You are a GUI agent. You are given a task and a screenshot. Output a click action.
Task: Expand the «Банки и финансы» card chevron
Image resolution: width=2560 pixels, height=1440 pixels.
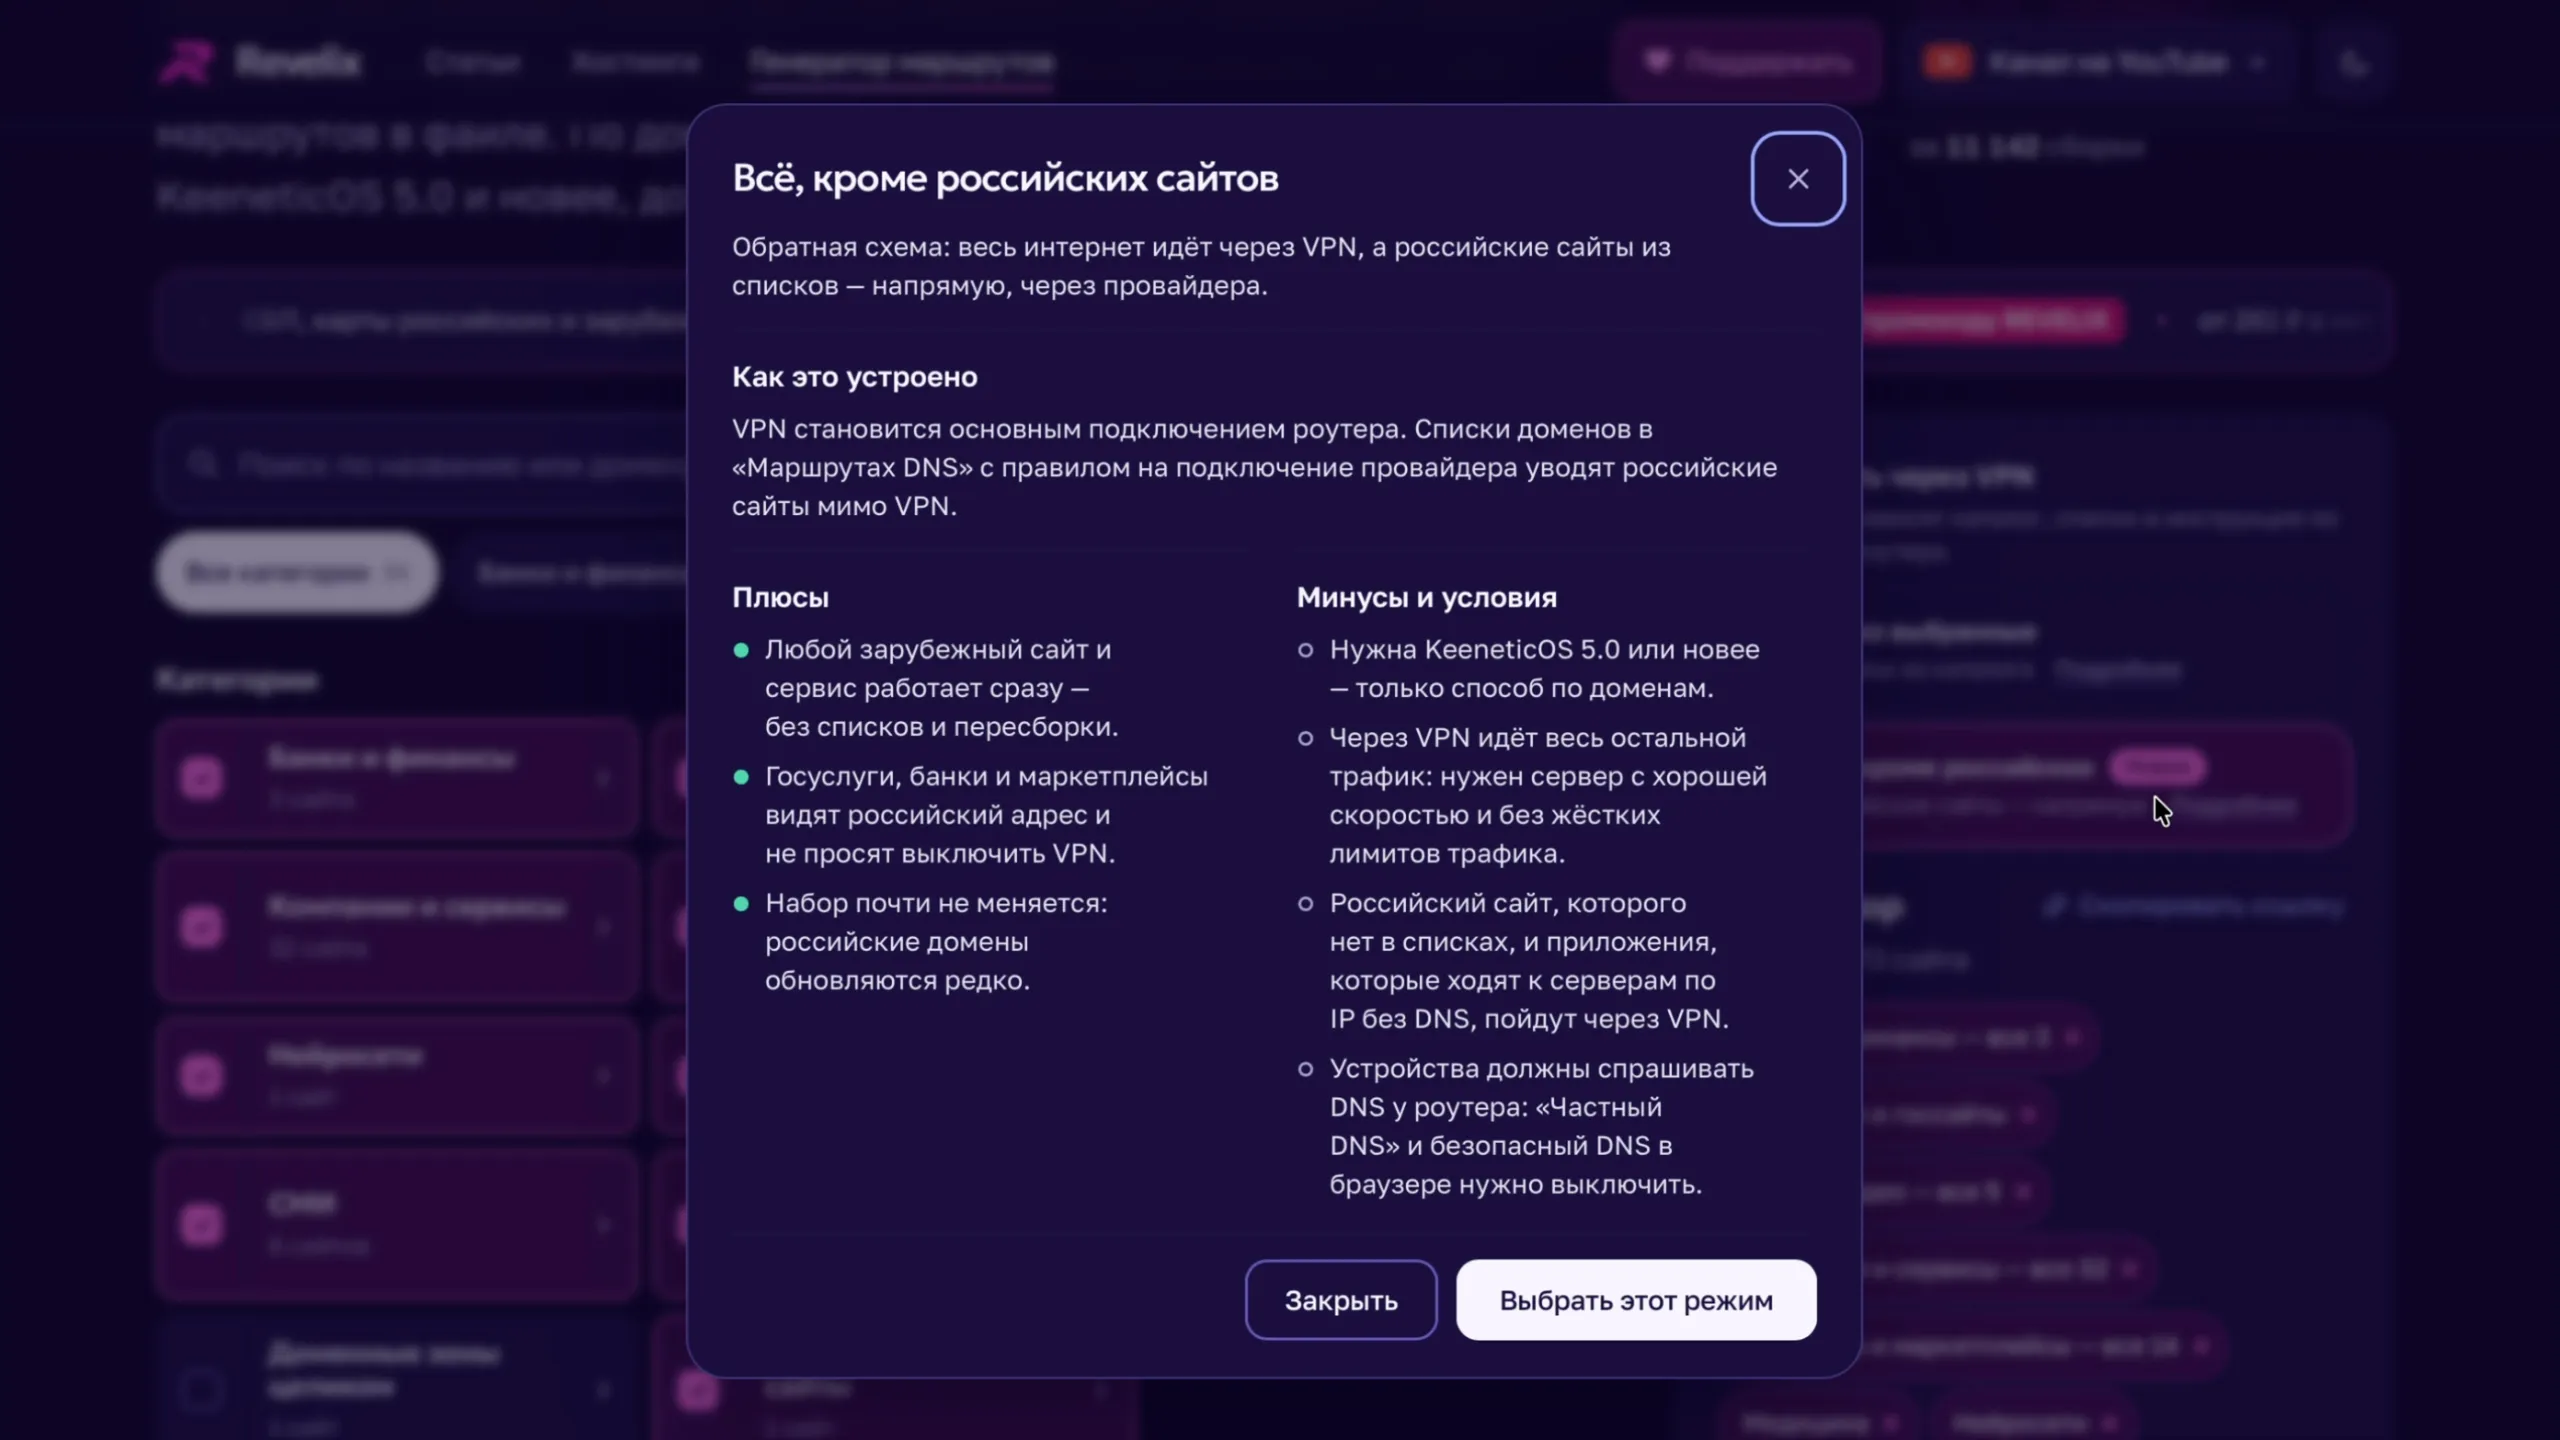click(603, 778)
